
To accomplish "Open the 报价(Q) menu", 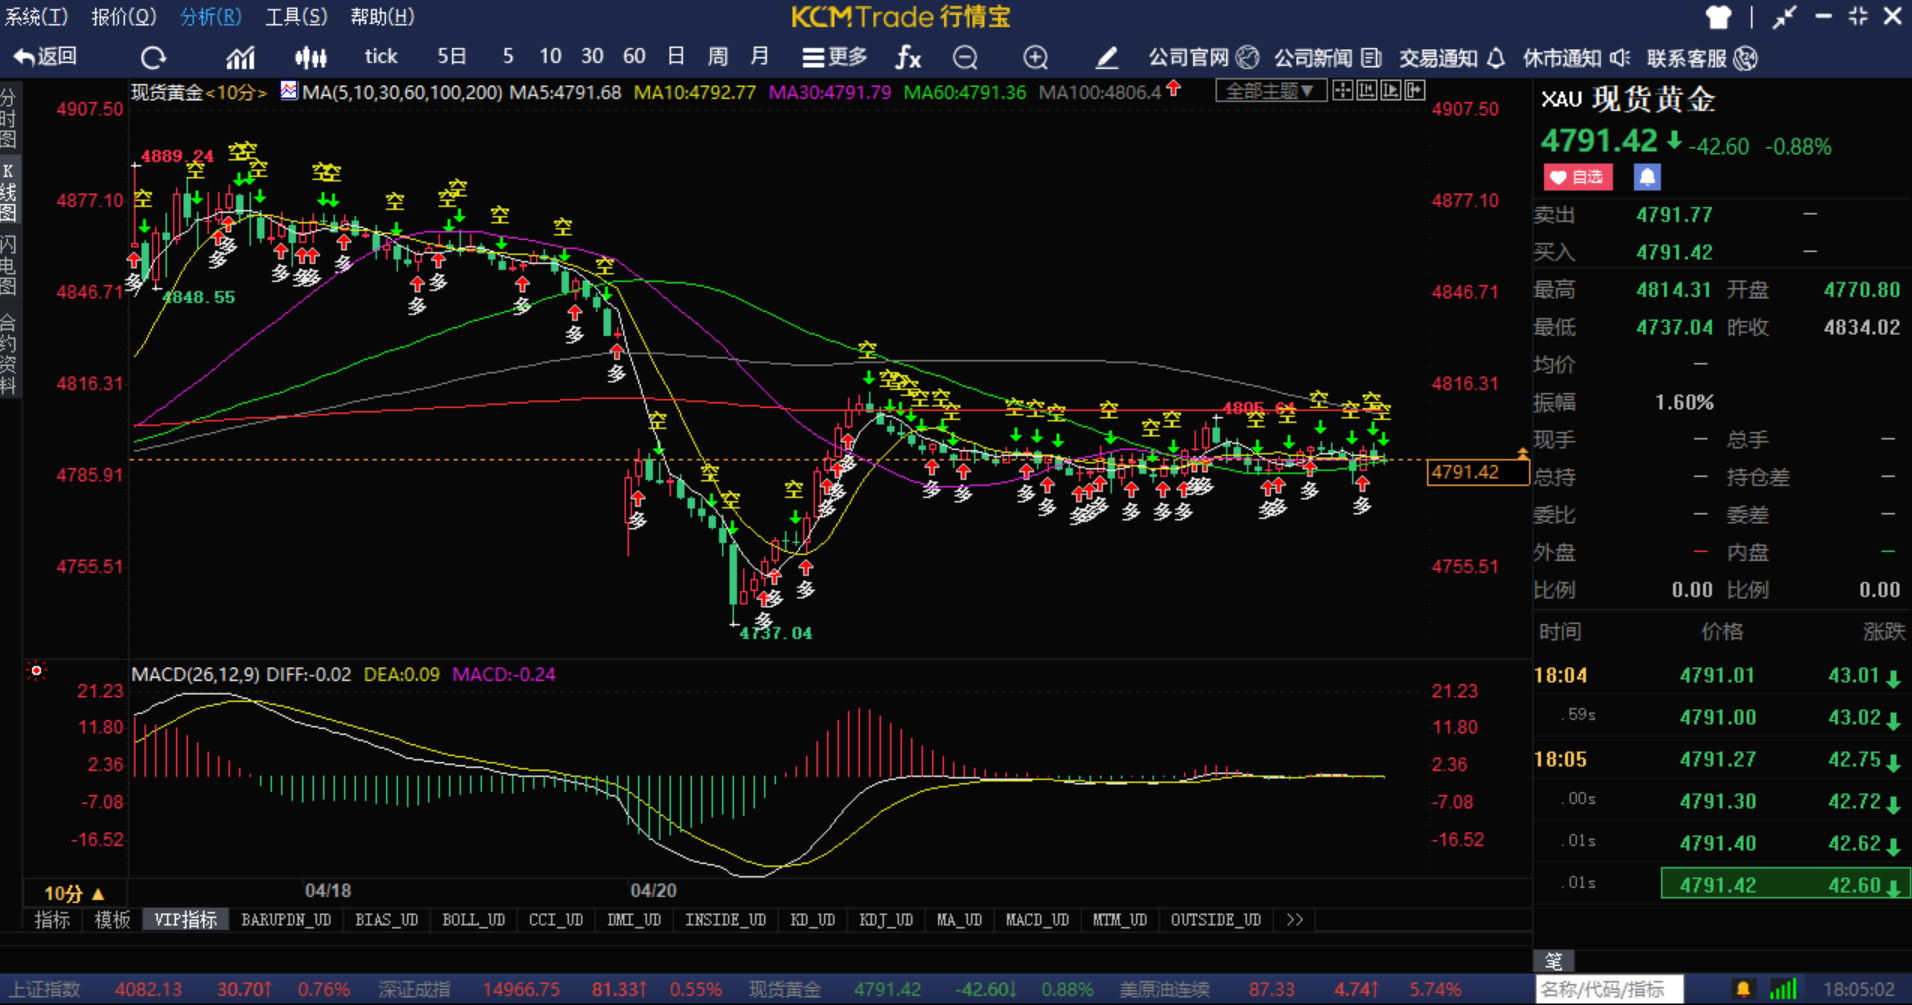I will point(124,16).
